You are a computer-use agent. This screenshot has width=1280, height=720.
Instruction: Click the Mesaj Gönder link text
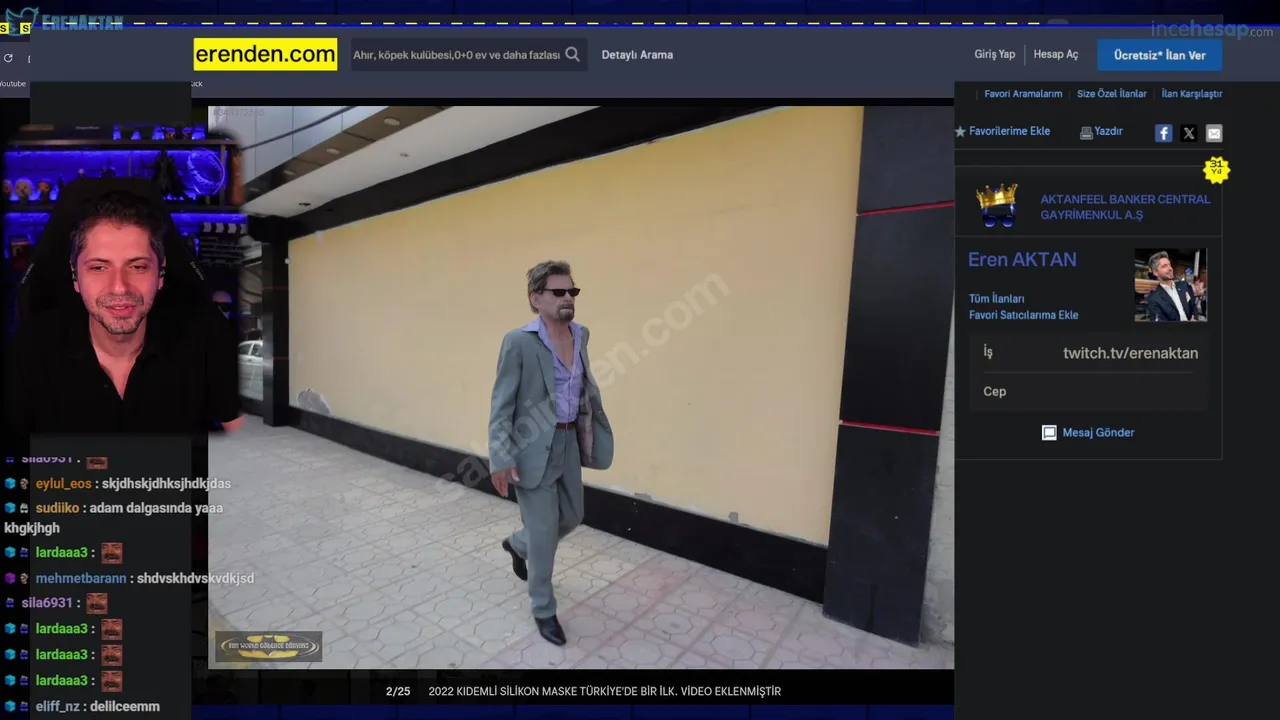(1098, 433)
